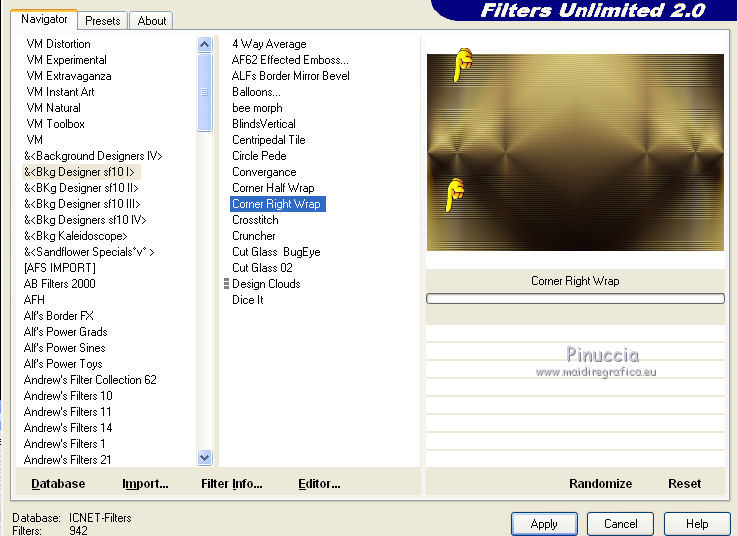Click Randomize filter settings
738x536 pixels.
600,483
